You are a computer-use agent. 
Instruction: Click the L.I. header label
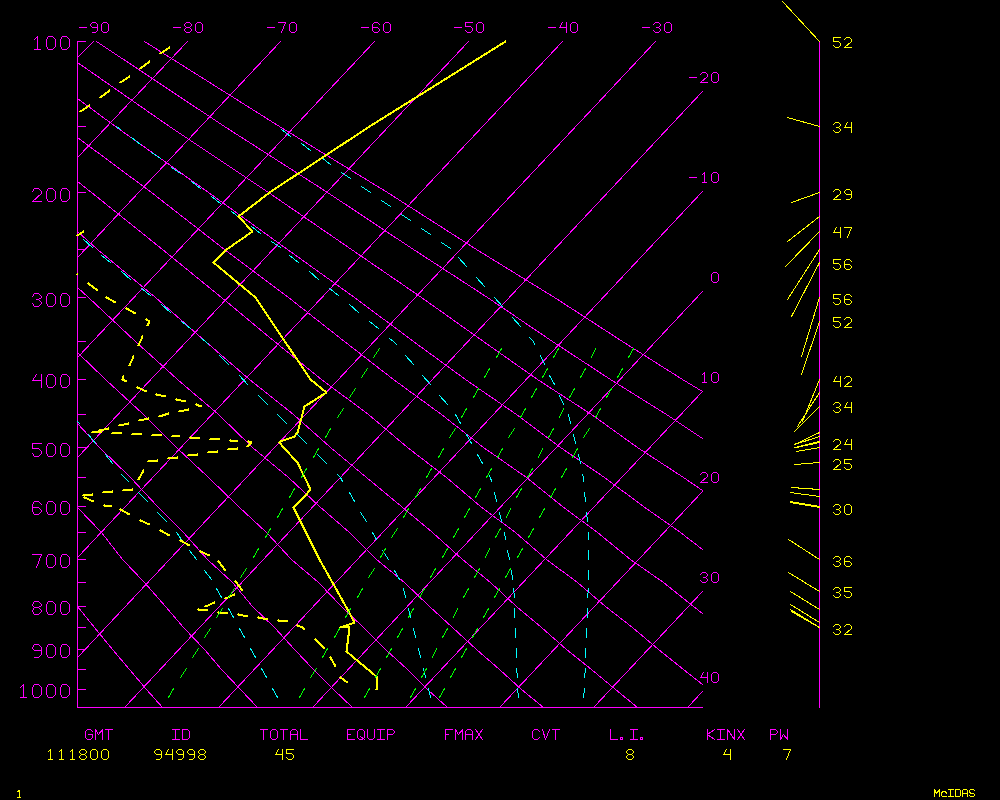(x=627, y=735)
